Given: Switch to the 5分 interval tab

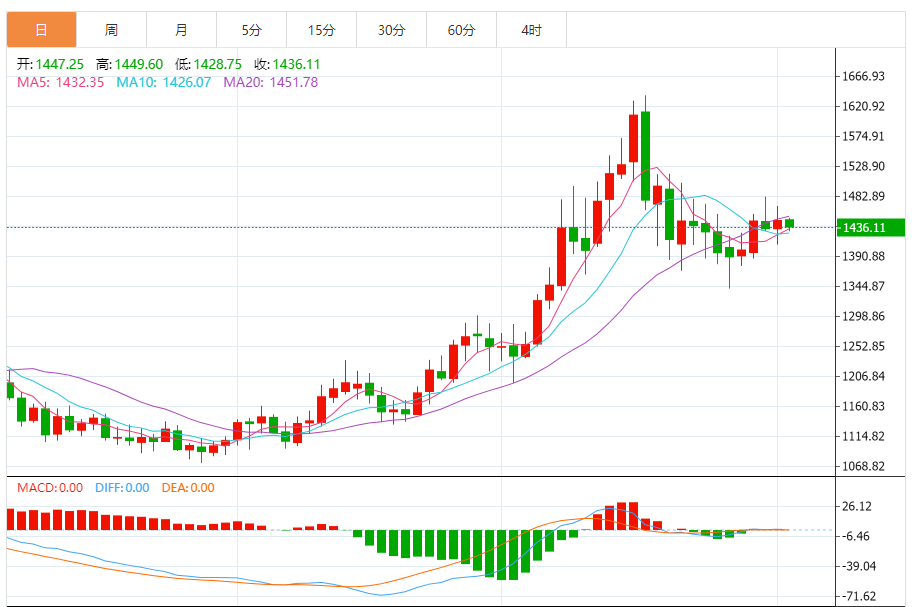Looking at the screenshot, I should [x=251, y=30].
